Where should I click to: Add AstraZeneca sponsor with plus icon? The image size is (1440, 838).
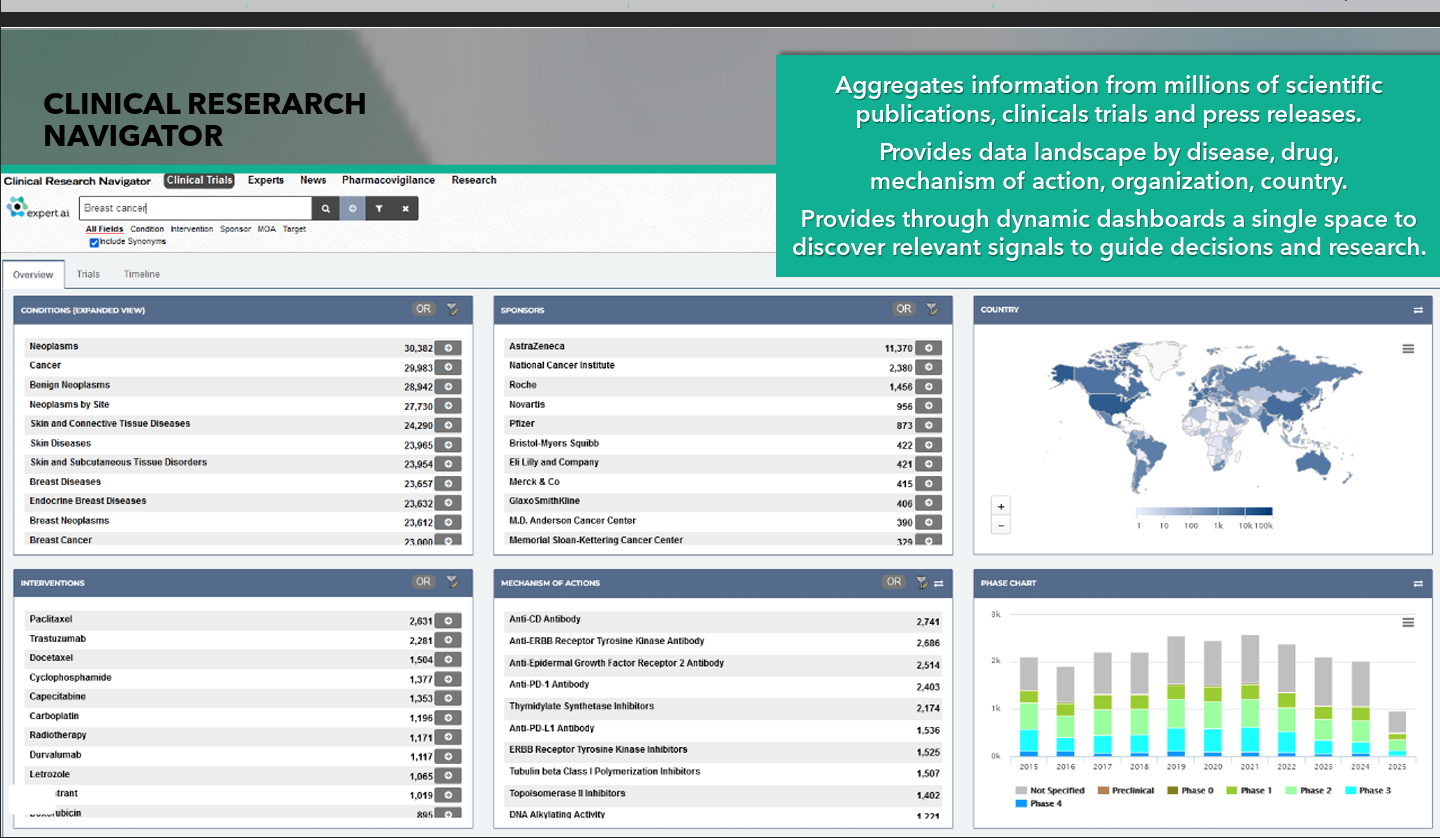[x=929, y=347]
